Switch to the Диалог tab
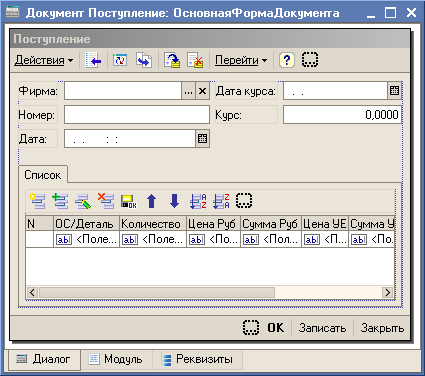This screenshot has height=376, width=425. pyautogui.click(x=43, y=359)
